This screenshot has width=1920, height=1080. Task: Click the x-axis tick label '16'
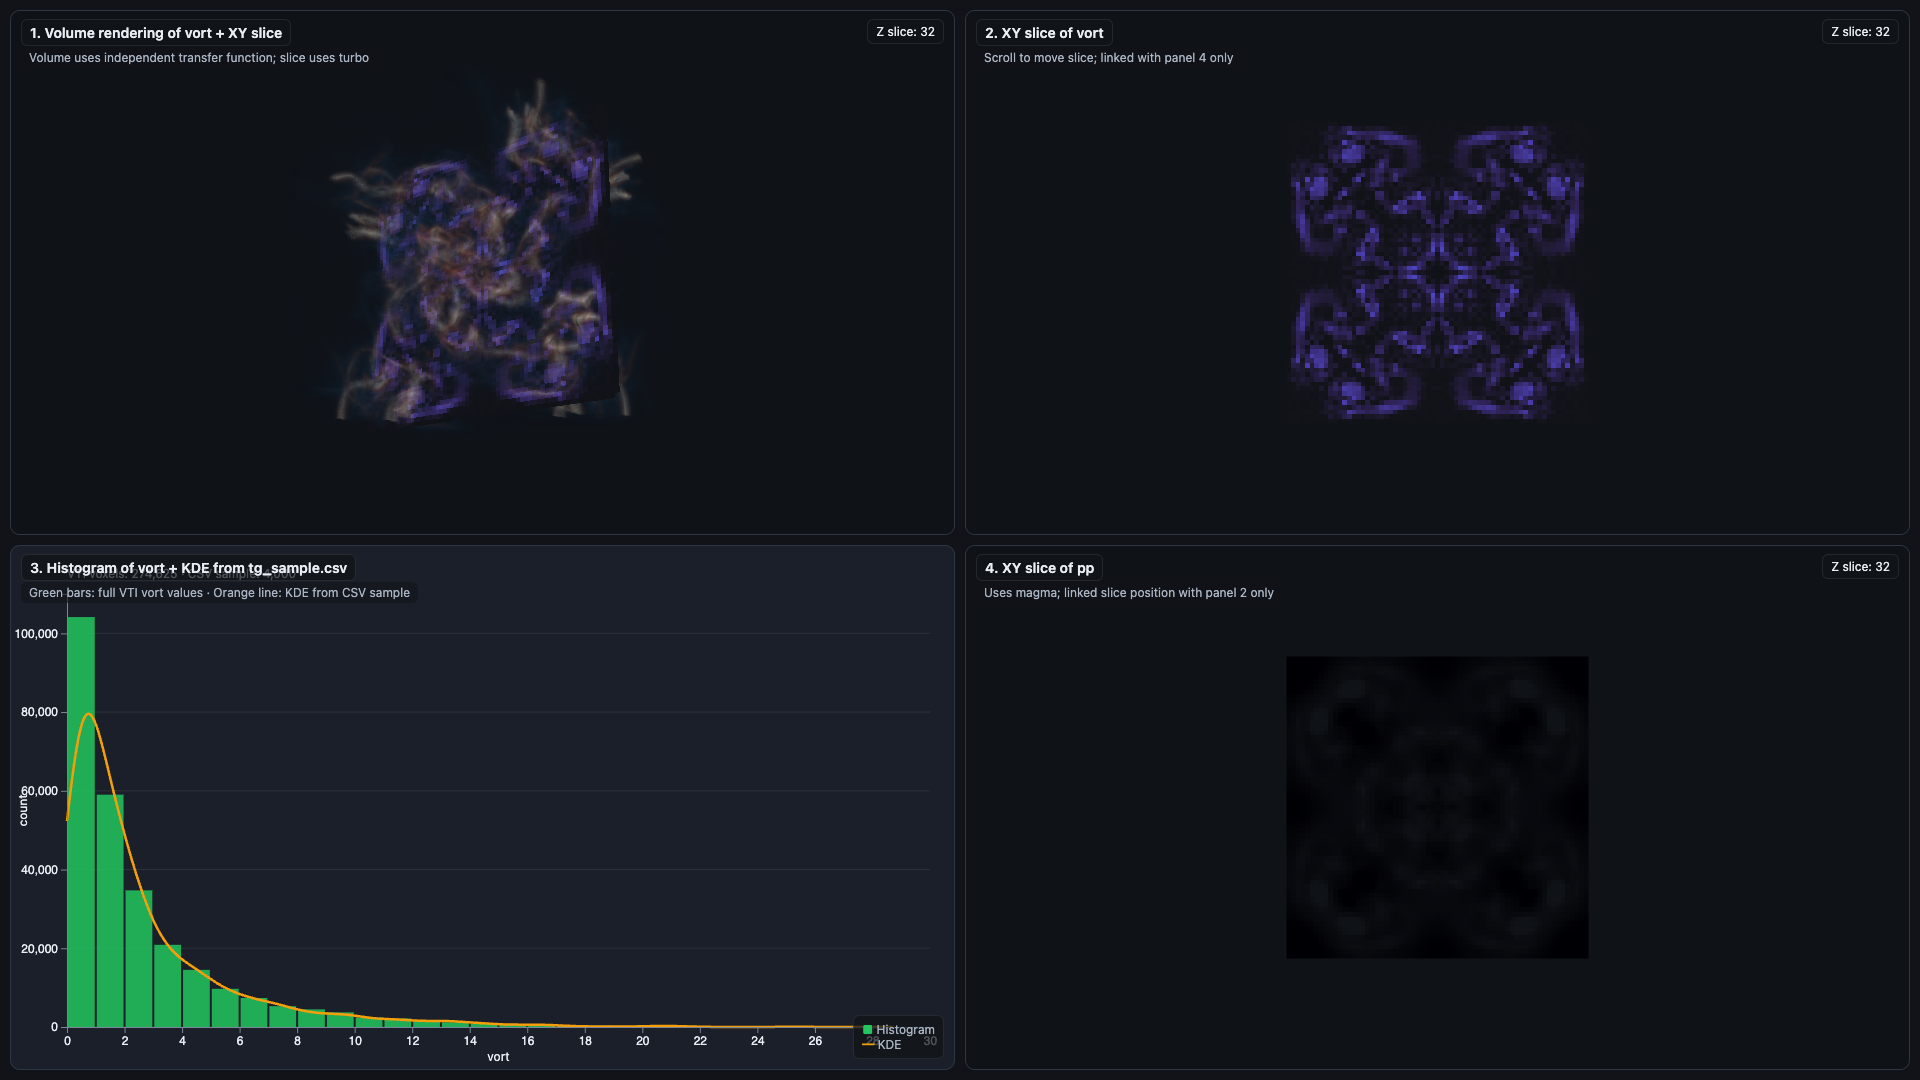pos(528,1041)
